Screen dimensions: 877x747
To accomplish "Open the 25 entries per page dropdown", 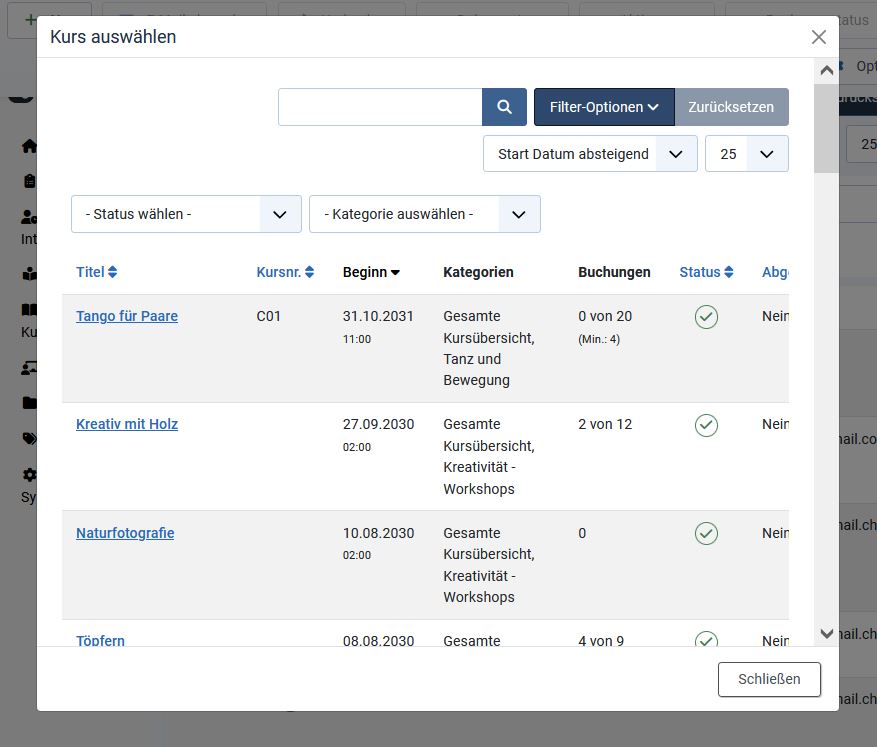I will click(x=747, y=154).
